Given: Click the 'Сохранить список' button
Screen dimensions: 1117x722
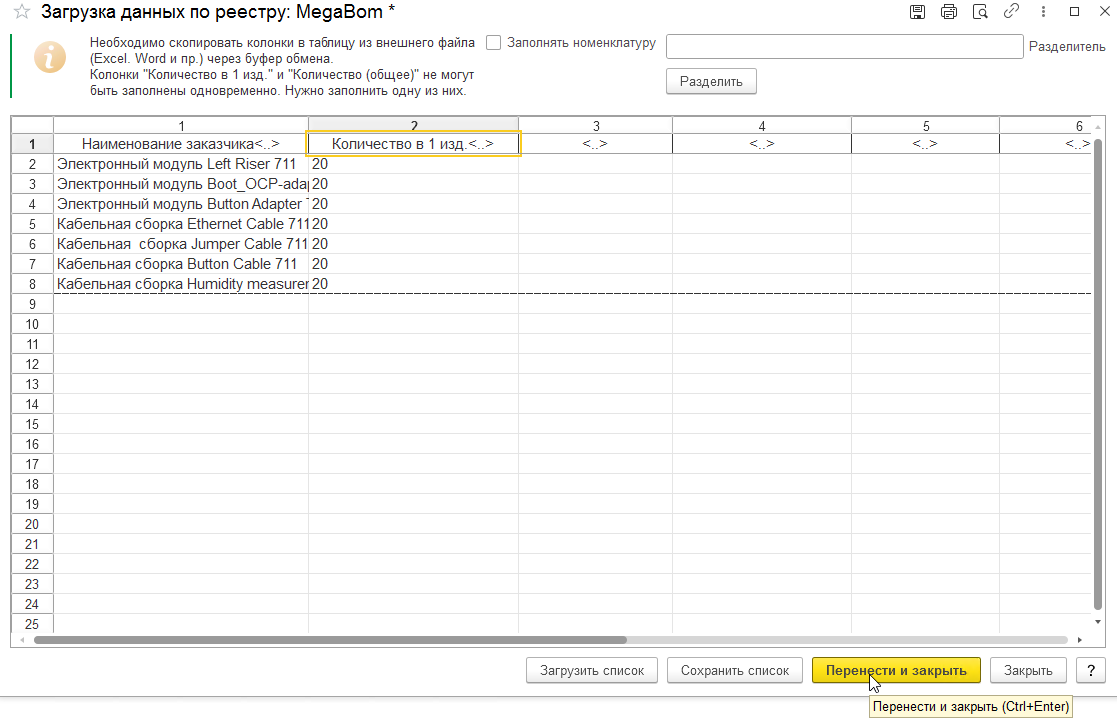Looking at the screenshot, I should coord(735,670).
